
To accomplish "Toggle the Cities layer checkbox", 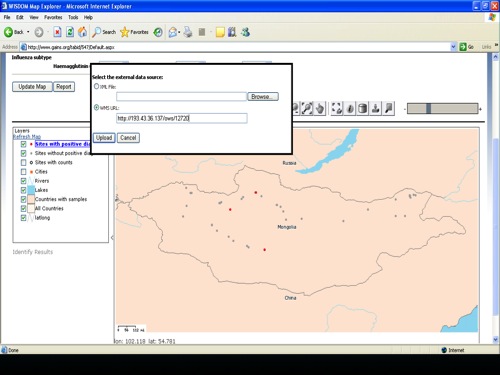I will (x=23, y=172).
